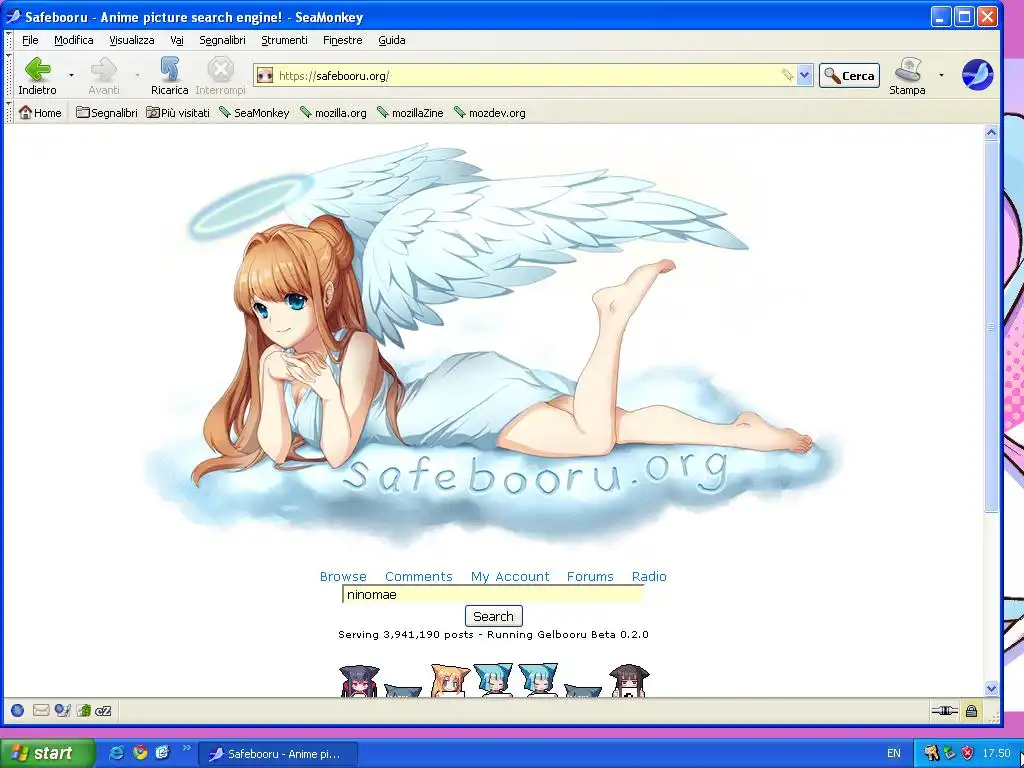1024x768 pixels.
Task: Click the Avanti forward arrow button
Action: click(x=104, y=76)
